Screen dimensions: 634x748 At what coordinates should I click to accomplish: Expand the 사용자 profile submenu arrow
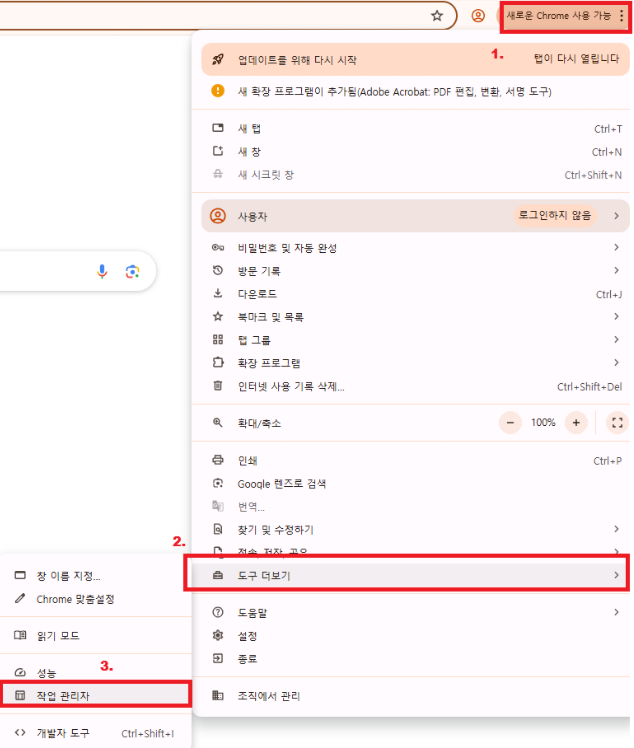[616, 216]
